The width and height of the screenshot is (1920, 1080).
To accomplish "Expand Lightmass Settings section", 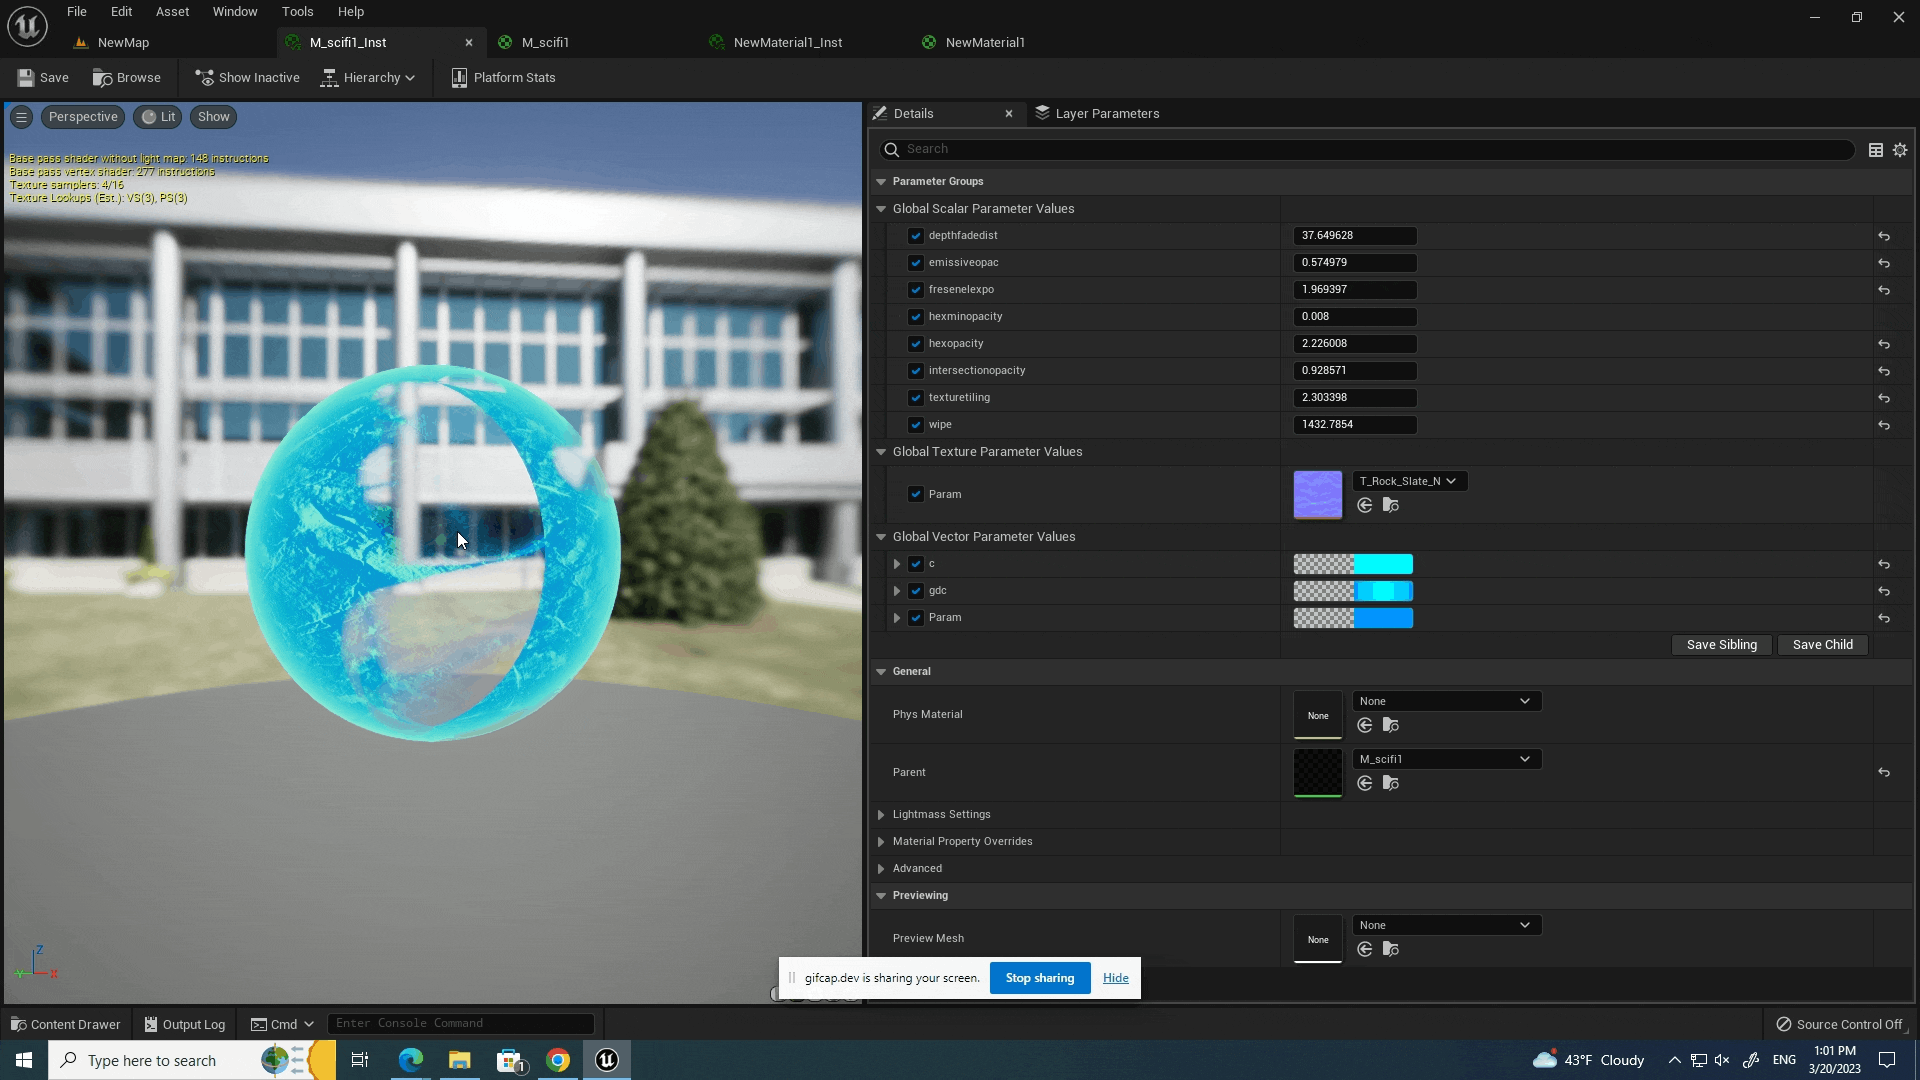I will coord(881,815).
